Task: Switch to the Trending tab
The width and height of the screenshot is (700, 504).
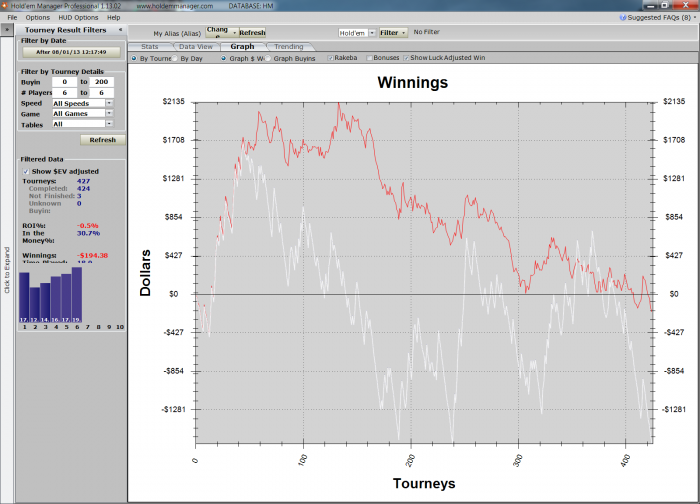Action: (289, 46)
